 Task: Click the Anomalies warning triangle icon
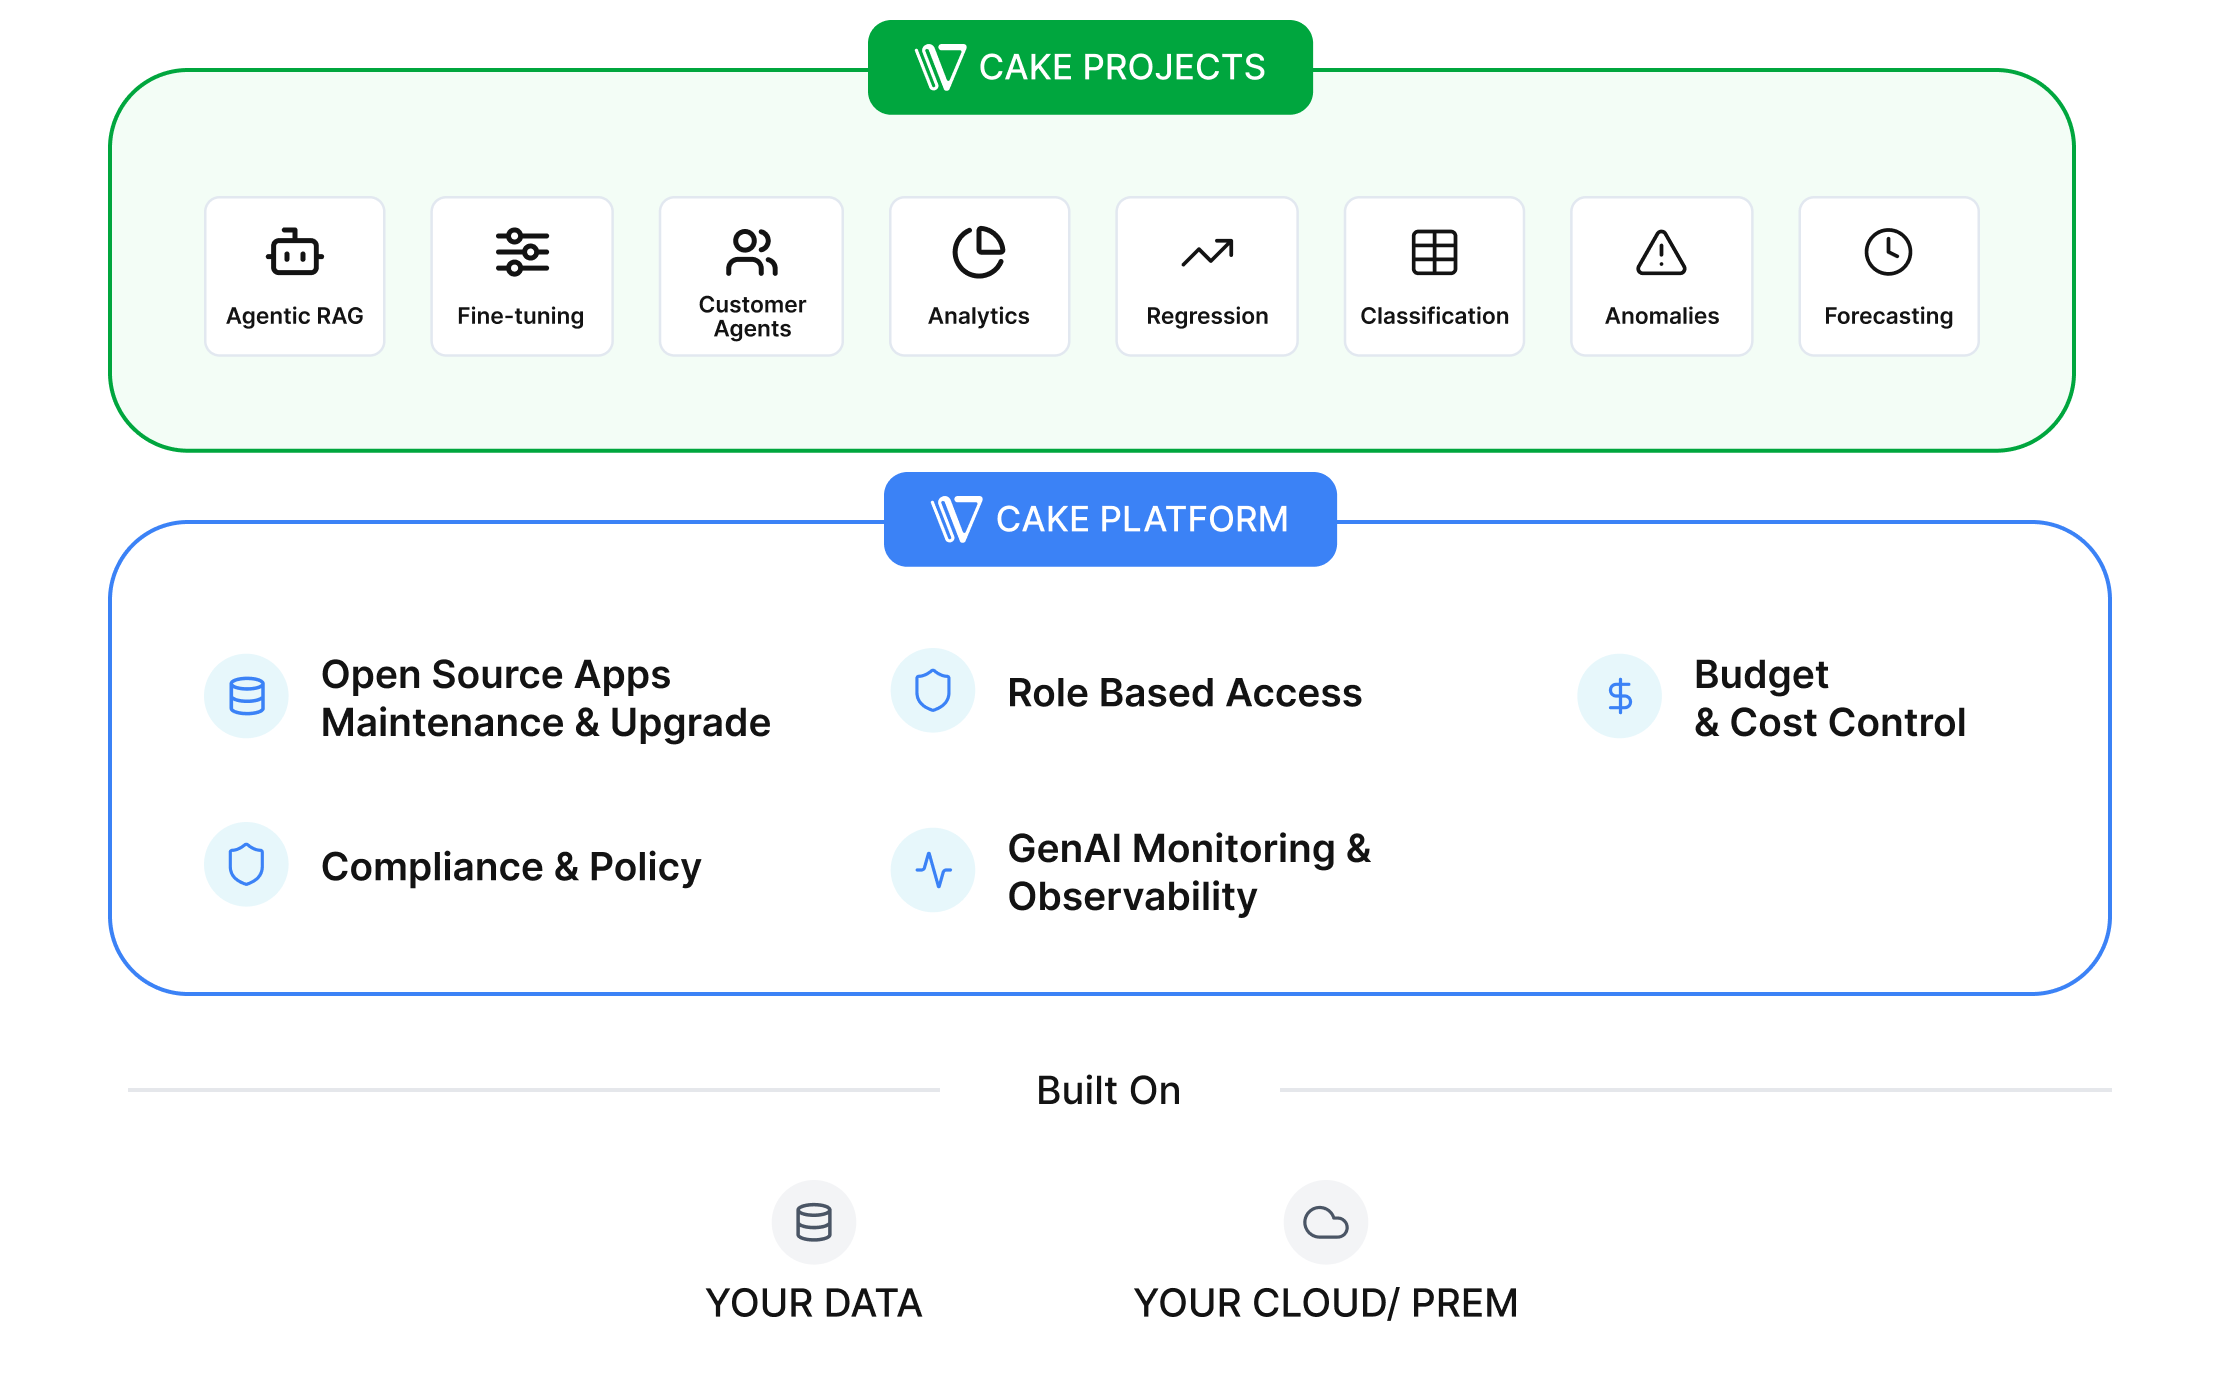(x=1661, y=252)
